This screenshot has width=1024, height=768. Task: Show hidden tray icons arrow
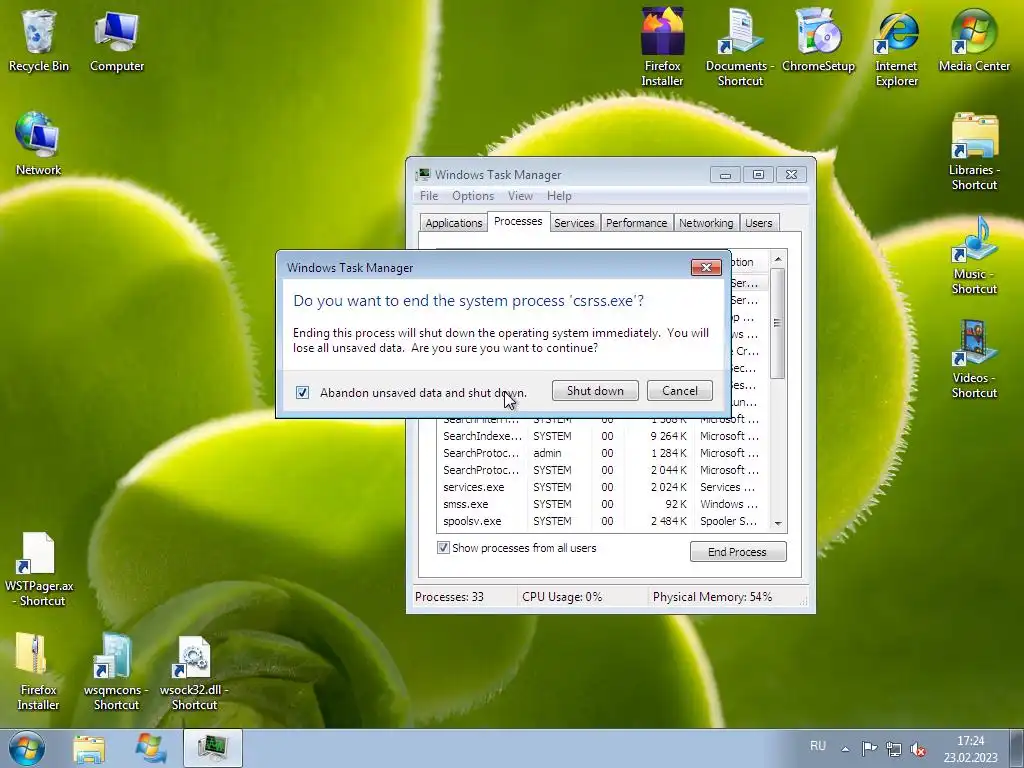click(x=845, y=748)
